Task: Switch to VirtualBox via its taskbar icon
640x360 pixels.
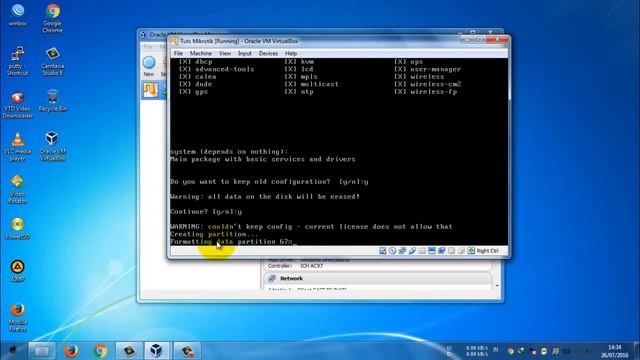Action: [x=156, y=351]
